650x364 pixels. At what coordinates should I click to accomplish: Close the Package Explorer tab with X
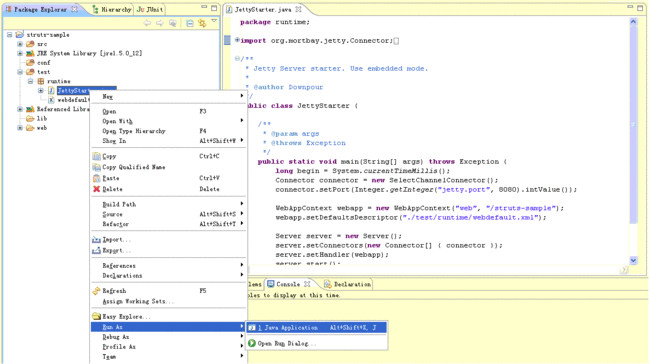(x=74, y=9)
